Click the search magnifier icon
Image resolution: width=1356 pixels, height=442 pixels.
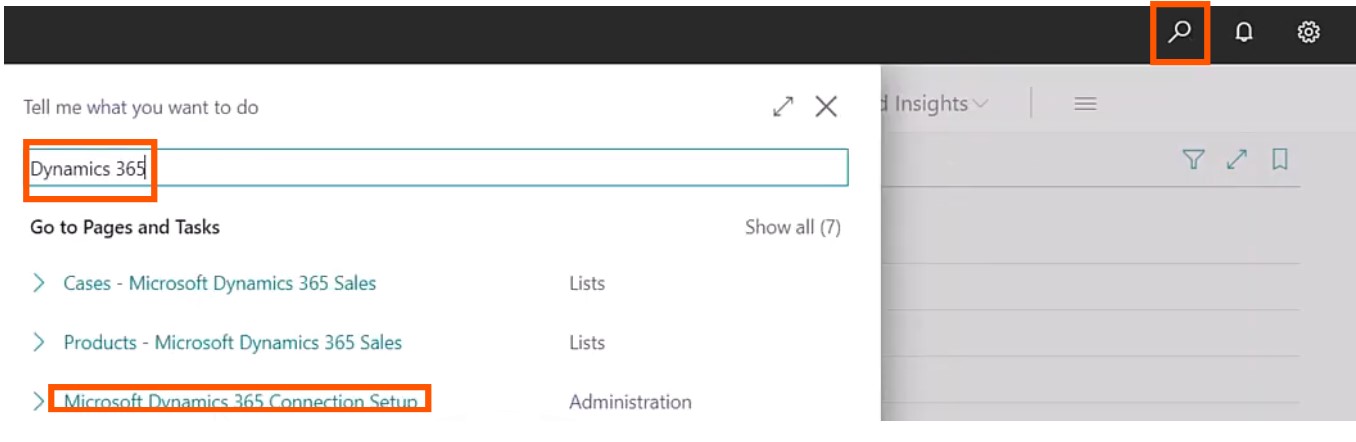tap(1180, 32)
